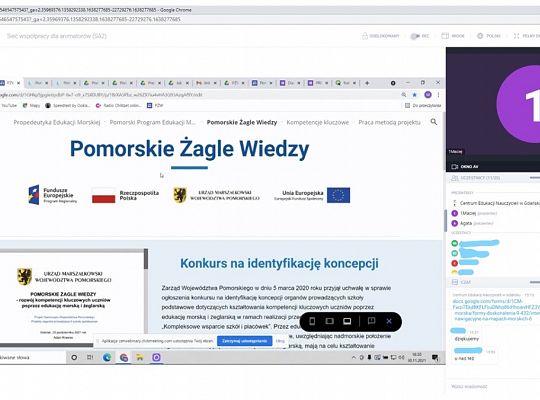Open the Pomorski Program Edukacji M... menu item
This screenshot has width=540, height=400.
(x=153, y=122)
